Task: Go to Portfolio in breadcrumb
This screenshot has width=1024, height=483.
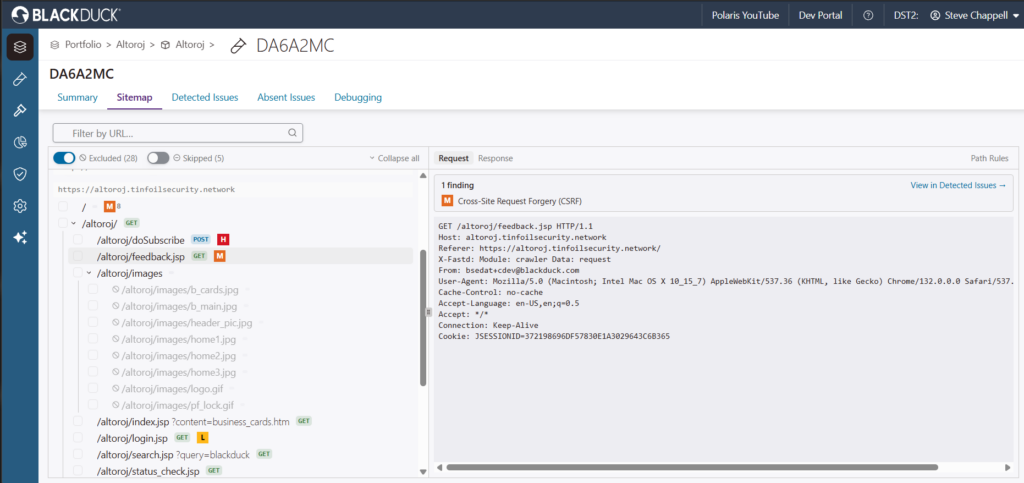Action: (x=83, y=45)
